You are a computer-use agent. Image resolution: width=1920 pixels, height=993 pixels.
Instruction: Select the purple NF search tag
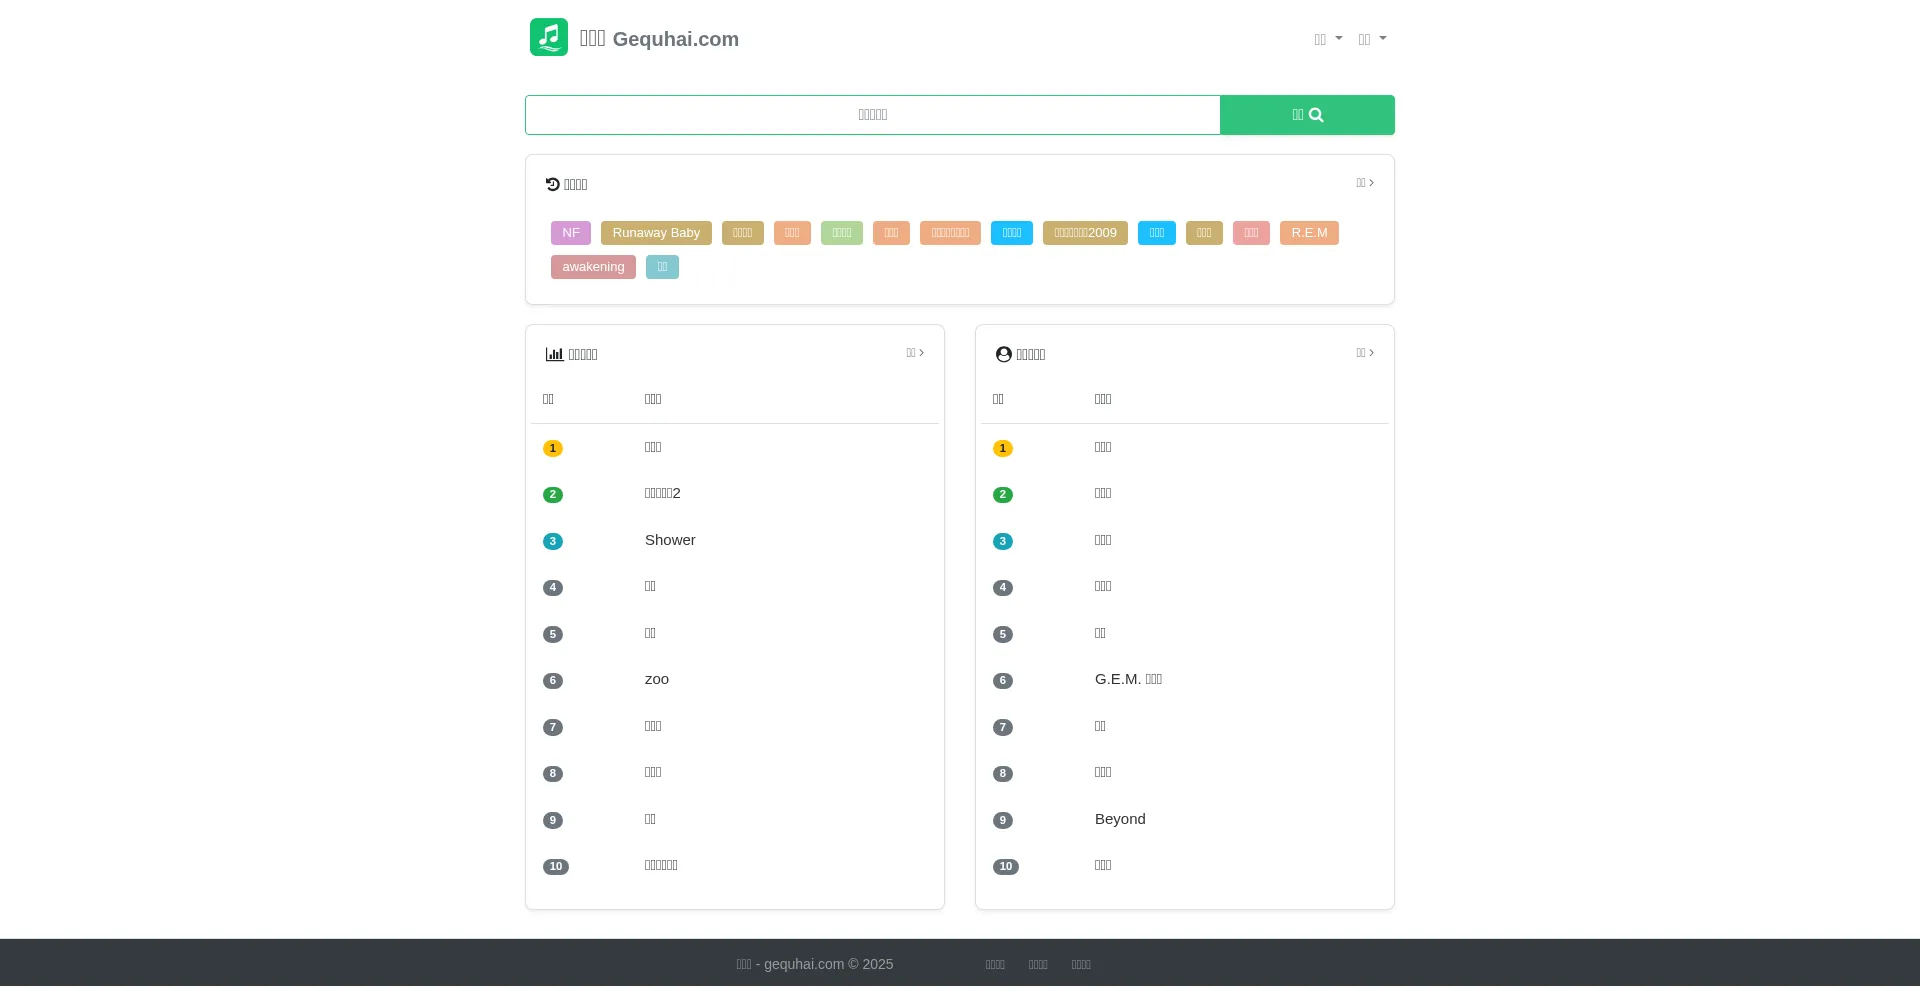tap(570, 233)
